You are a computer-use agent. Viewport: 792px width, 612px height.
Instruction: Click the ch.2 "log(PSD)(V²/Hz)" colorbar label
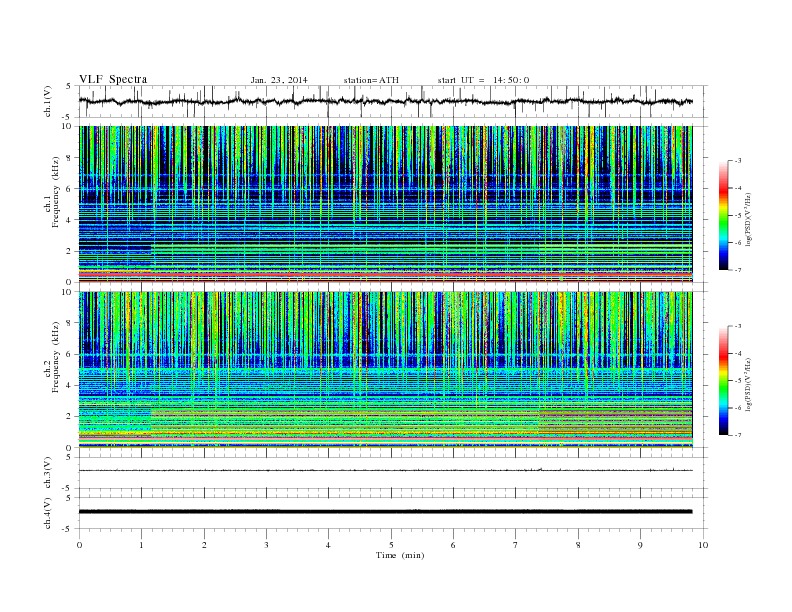click(748, 383)
